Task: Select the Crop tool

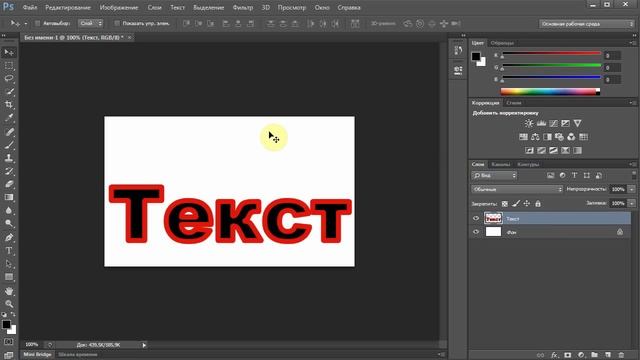Action: click(x=9, y=104)
